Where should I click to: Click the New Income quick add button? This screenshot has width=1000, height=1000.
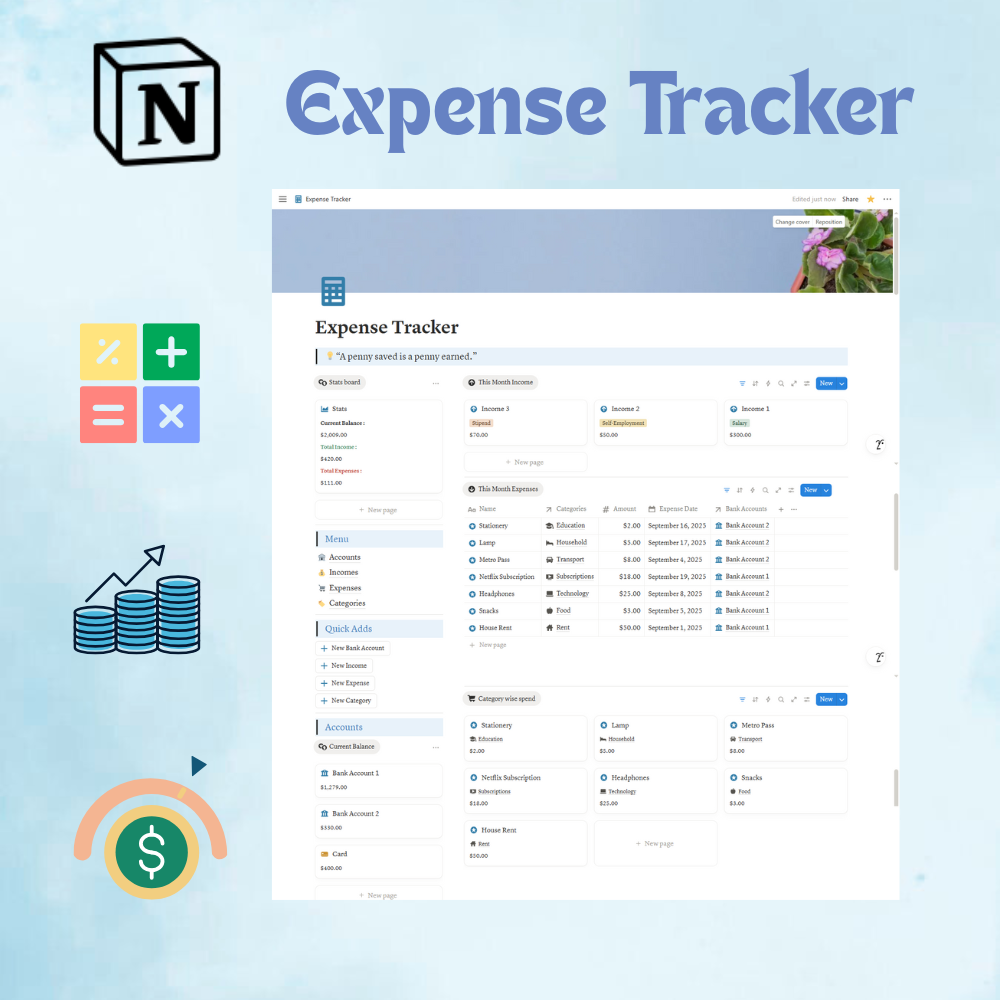click(x=344, y=666)
